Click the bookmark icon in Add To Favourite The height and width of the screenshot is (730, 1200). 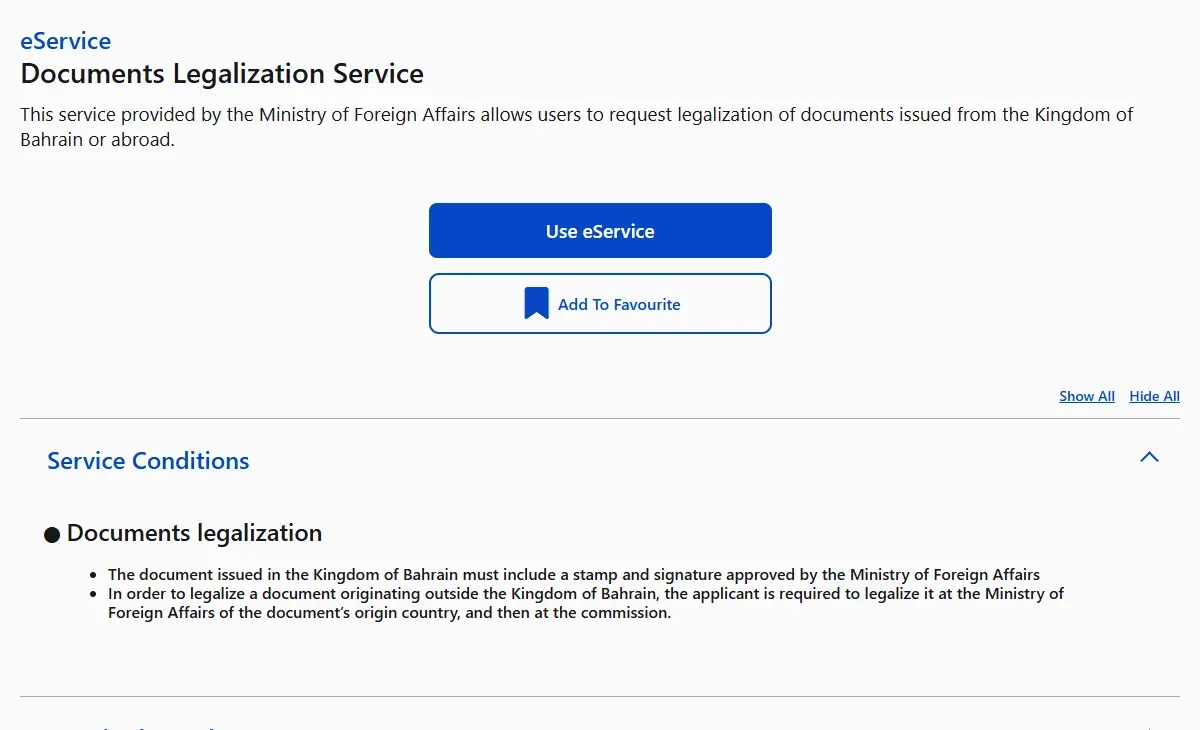click(537, 303)
